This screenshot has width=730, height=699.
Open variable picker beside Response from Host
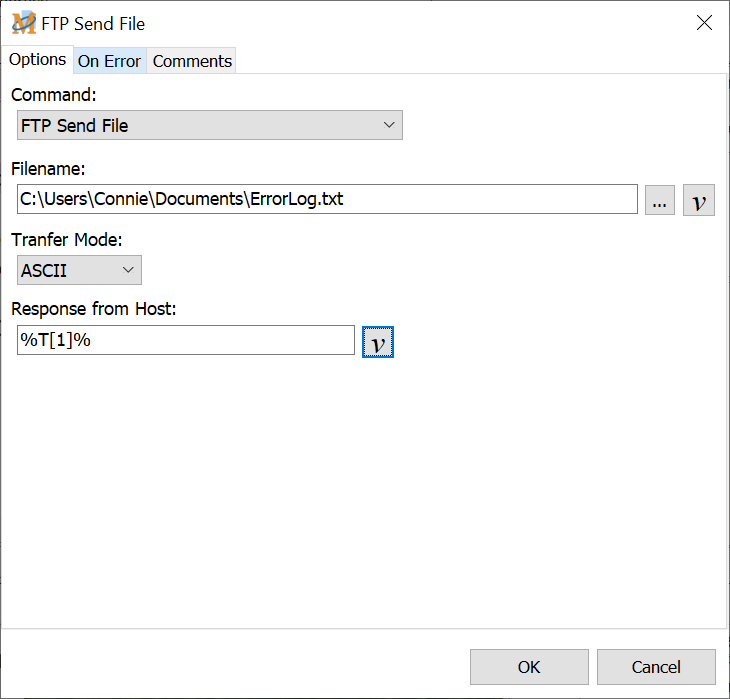[x=378, y=341]
